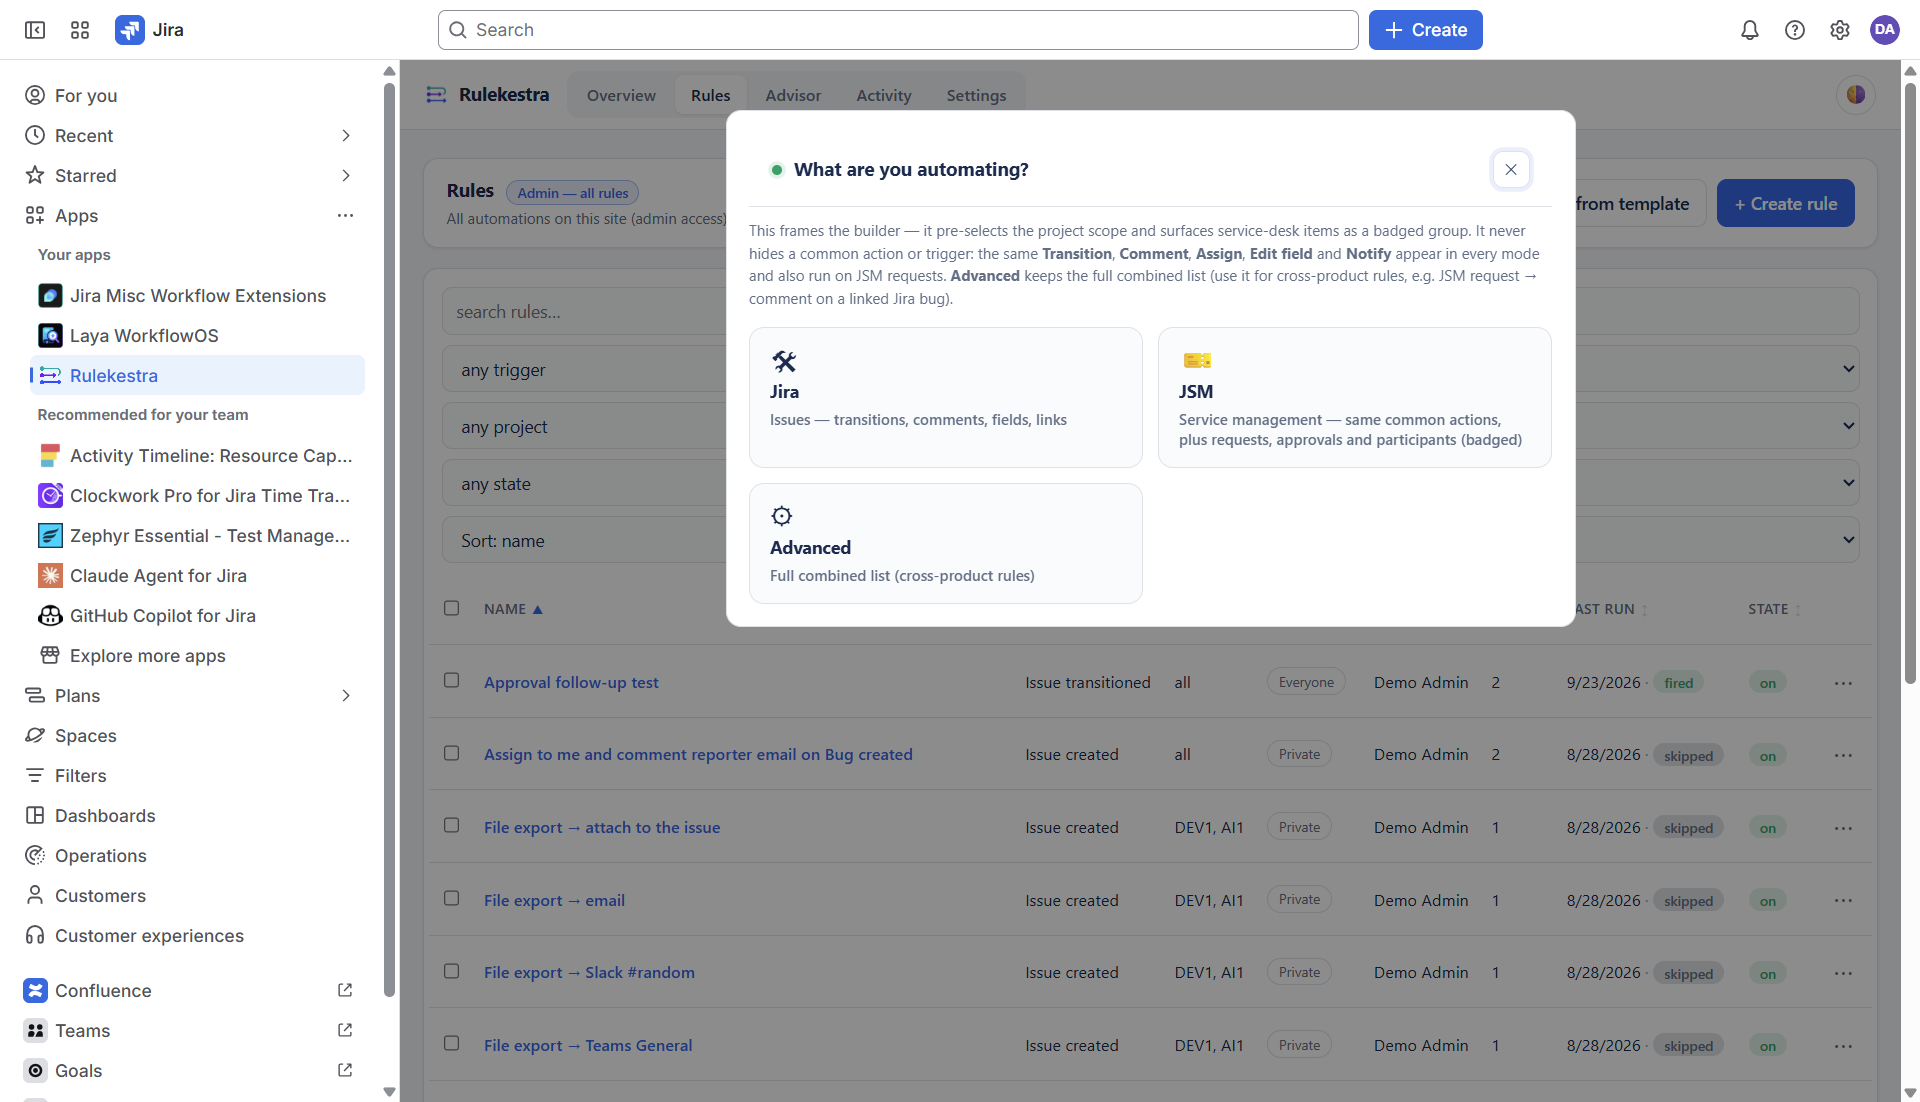Choose the Jira automation card
This screenshot has height=1102, width=1920.
point(946,397)
